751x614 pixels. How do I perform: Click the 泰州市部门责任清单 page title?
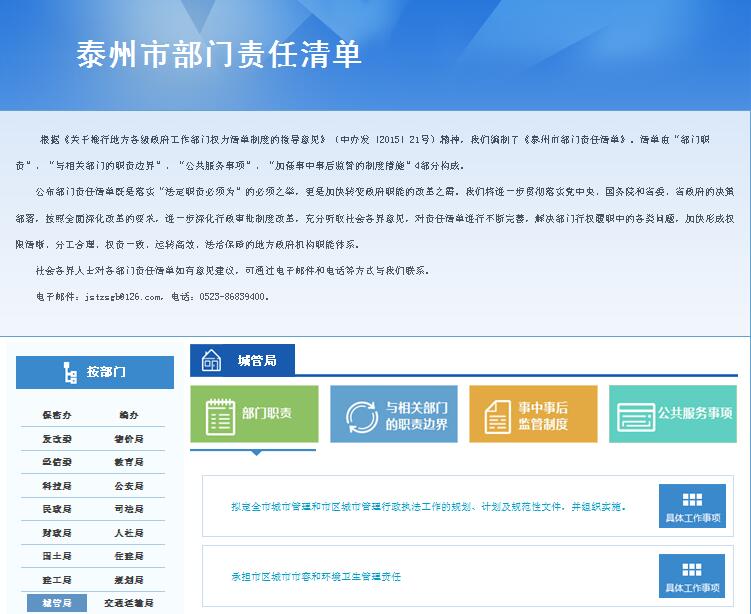(x=219, y=54)
